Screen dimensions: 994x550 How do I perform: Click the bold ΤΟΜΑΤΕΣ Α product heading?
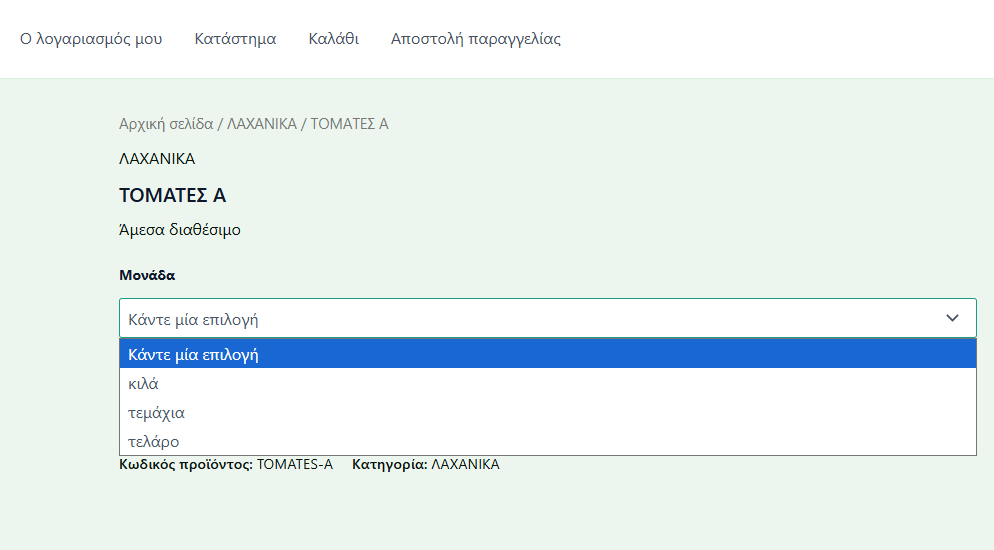click(173, 195)
